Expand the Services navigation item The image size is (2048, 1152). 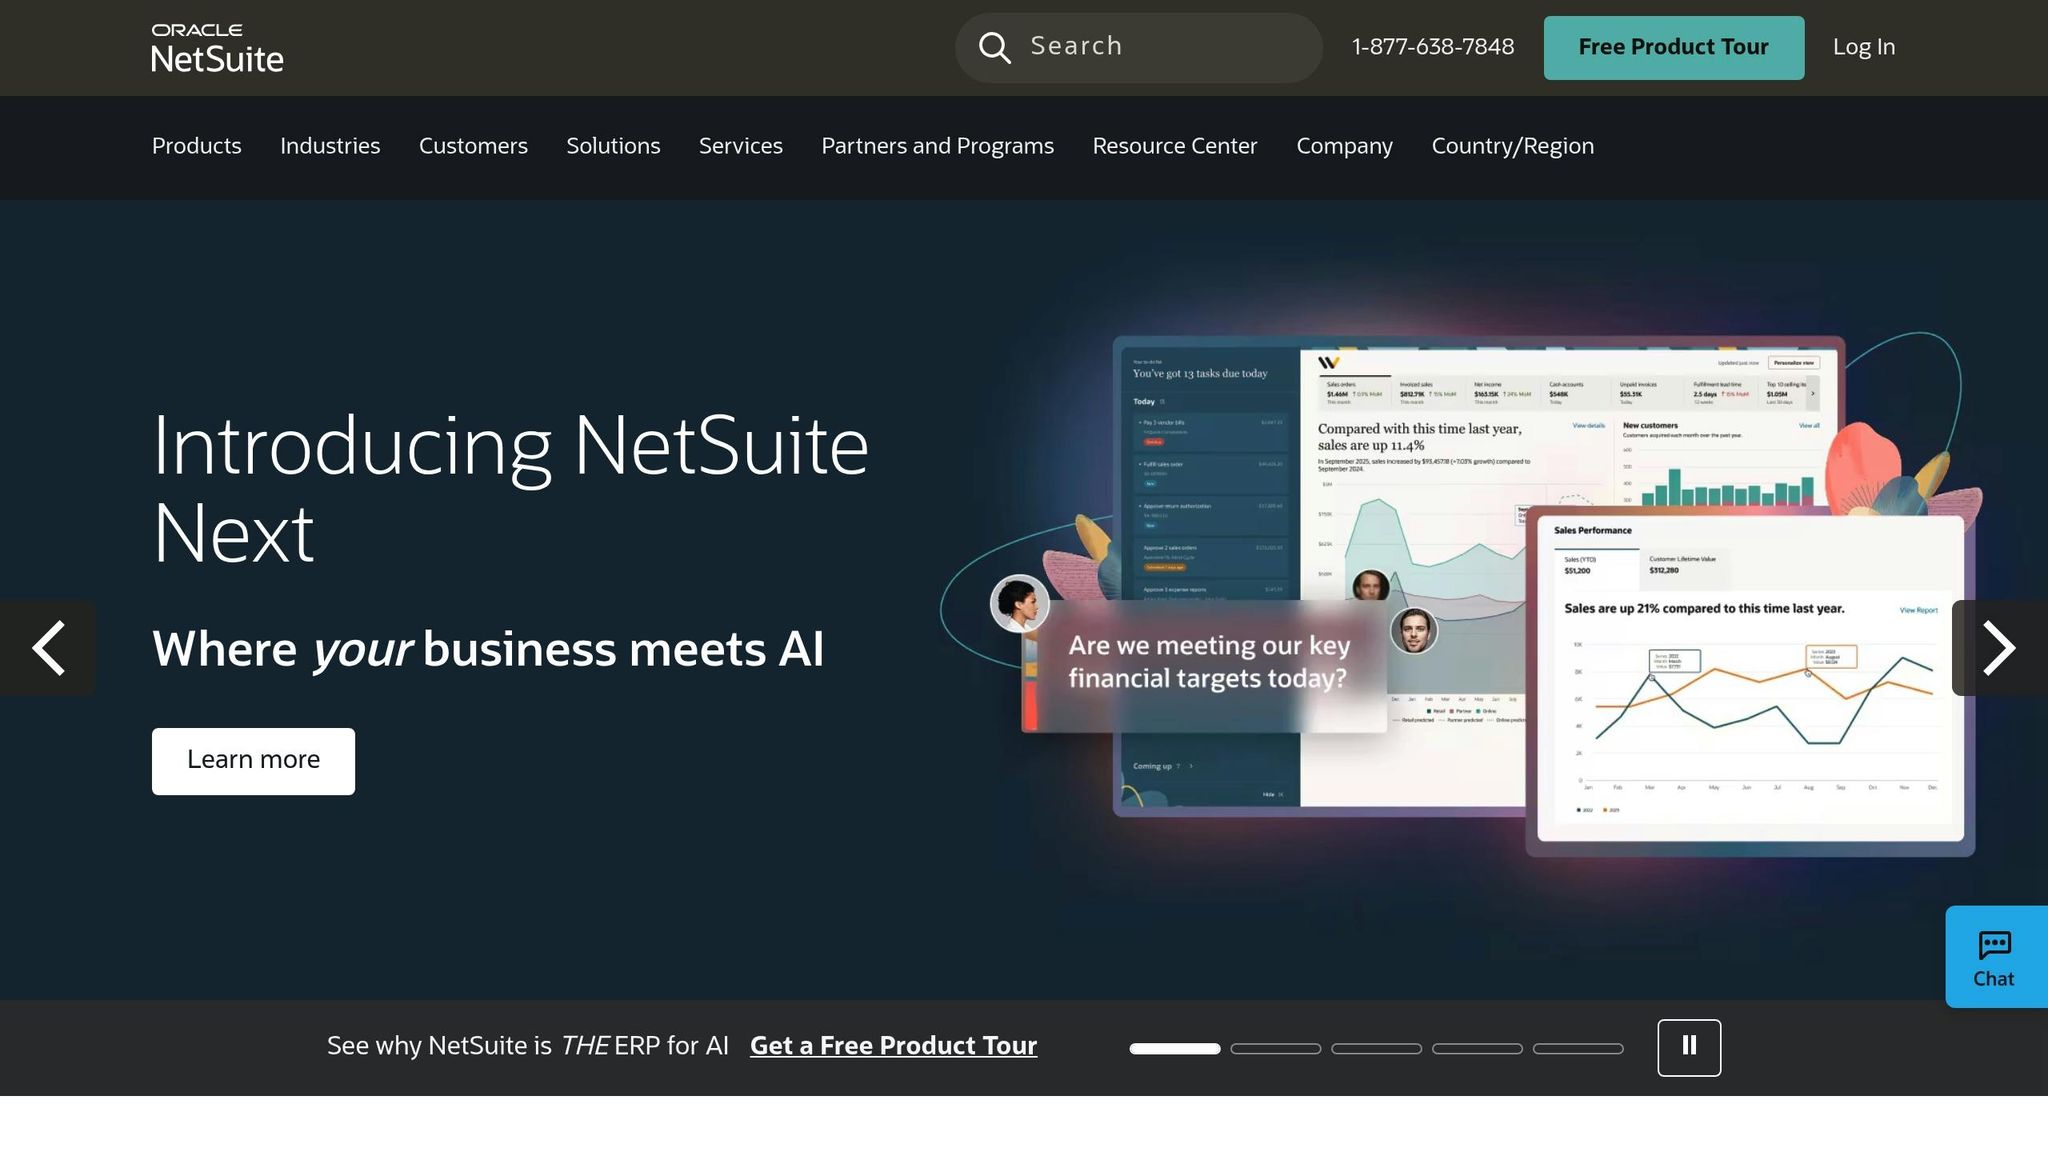click(741, 146)
